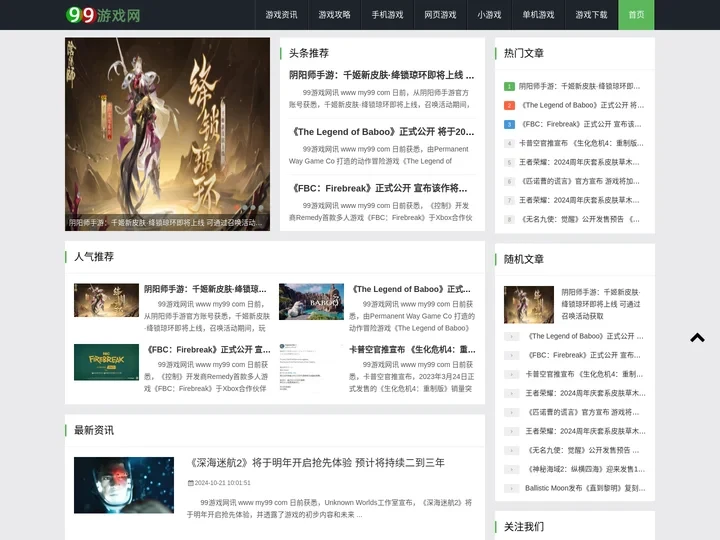720x540 pixels.
Task: Go to 游戏下载 page
Action: 591,15
